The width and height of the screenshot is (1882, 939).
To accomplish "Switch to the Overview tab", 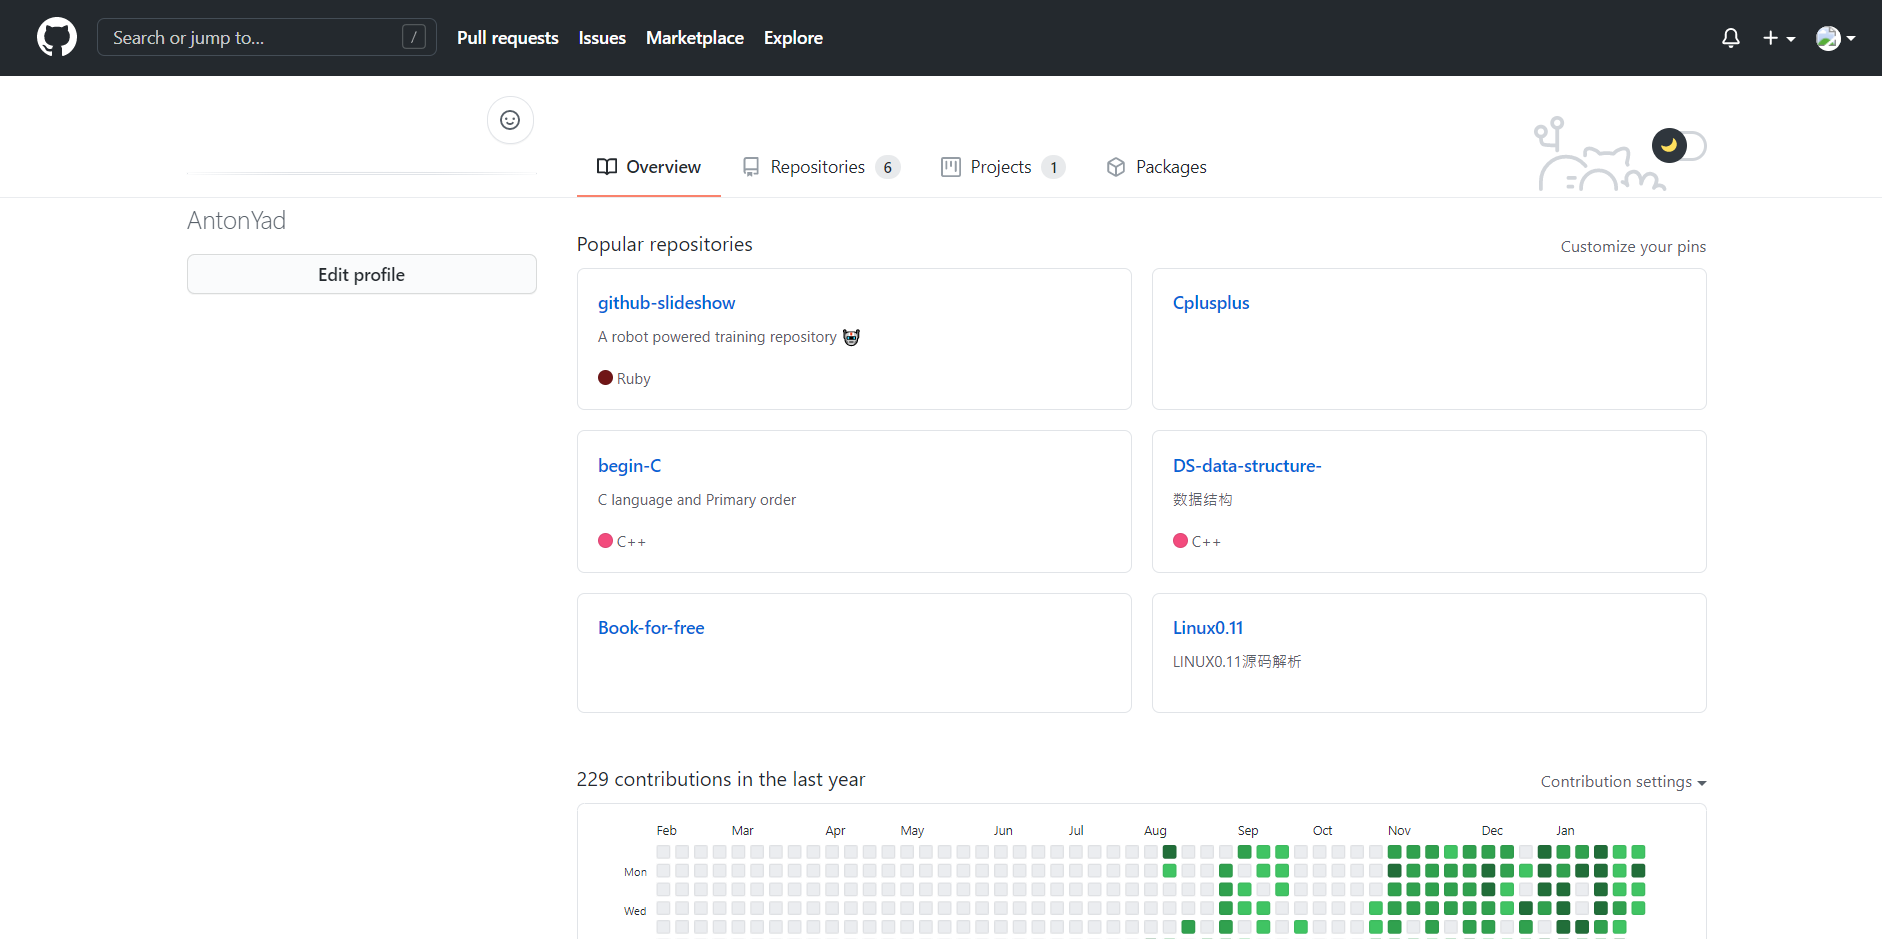I will (649, 167).
